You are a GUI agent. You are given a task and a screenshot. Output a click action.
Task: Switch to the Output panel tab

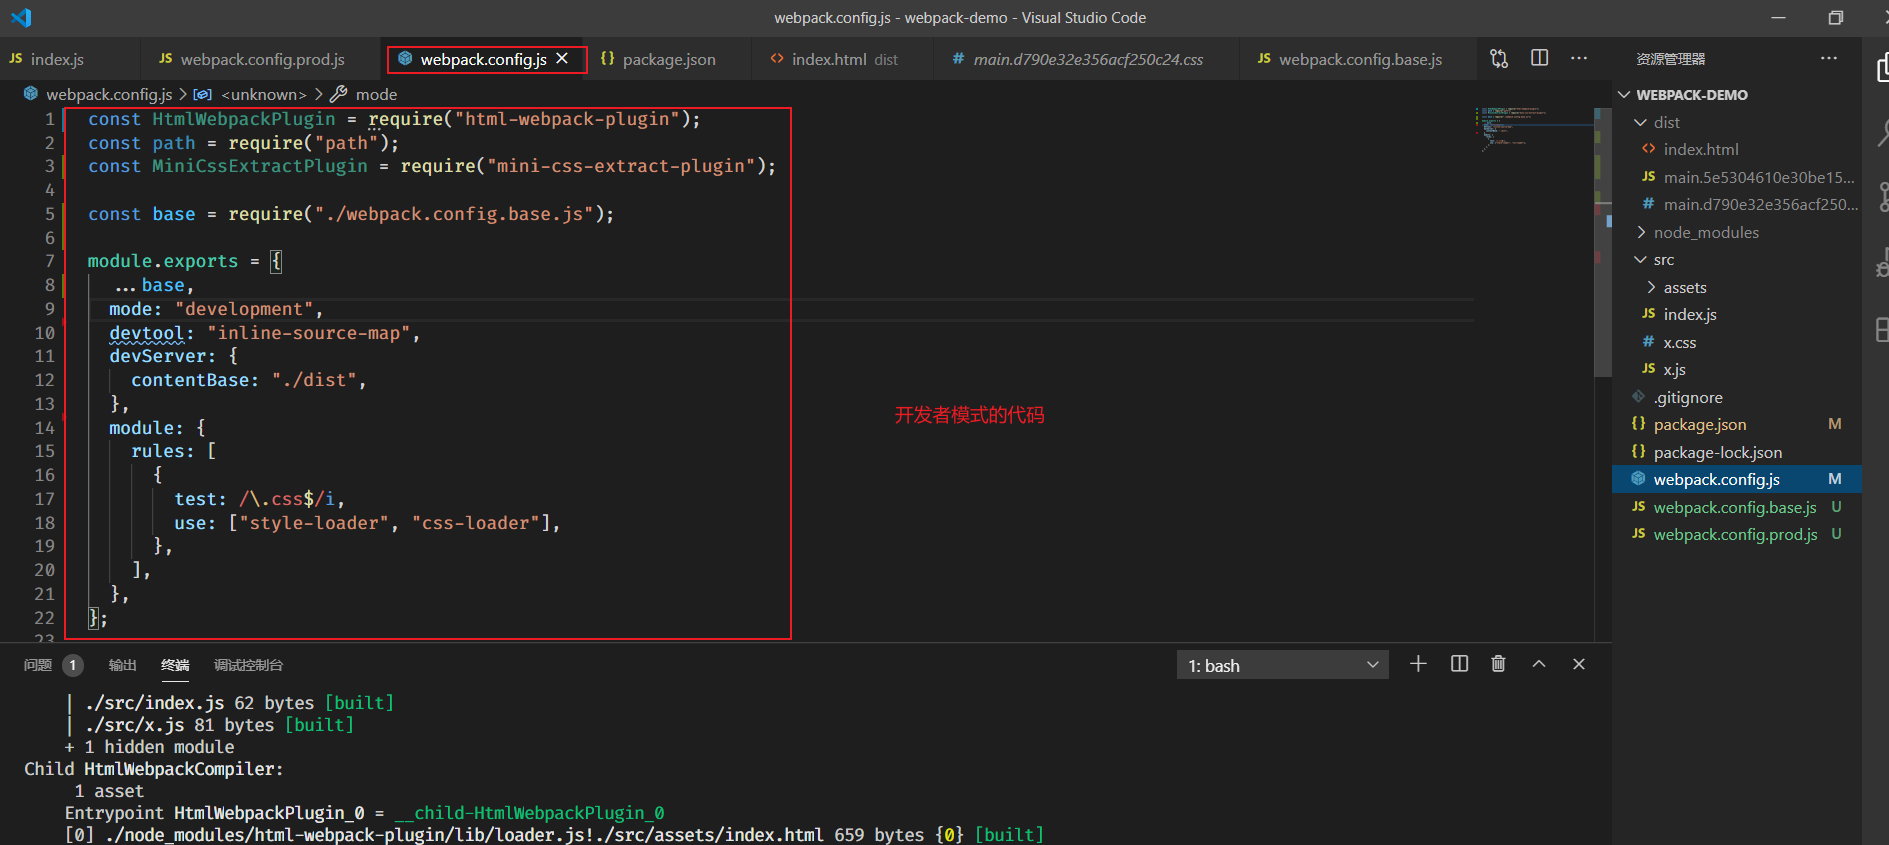pyautogui.click(x=122, y=665)
